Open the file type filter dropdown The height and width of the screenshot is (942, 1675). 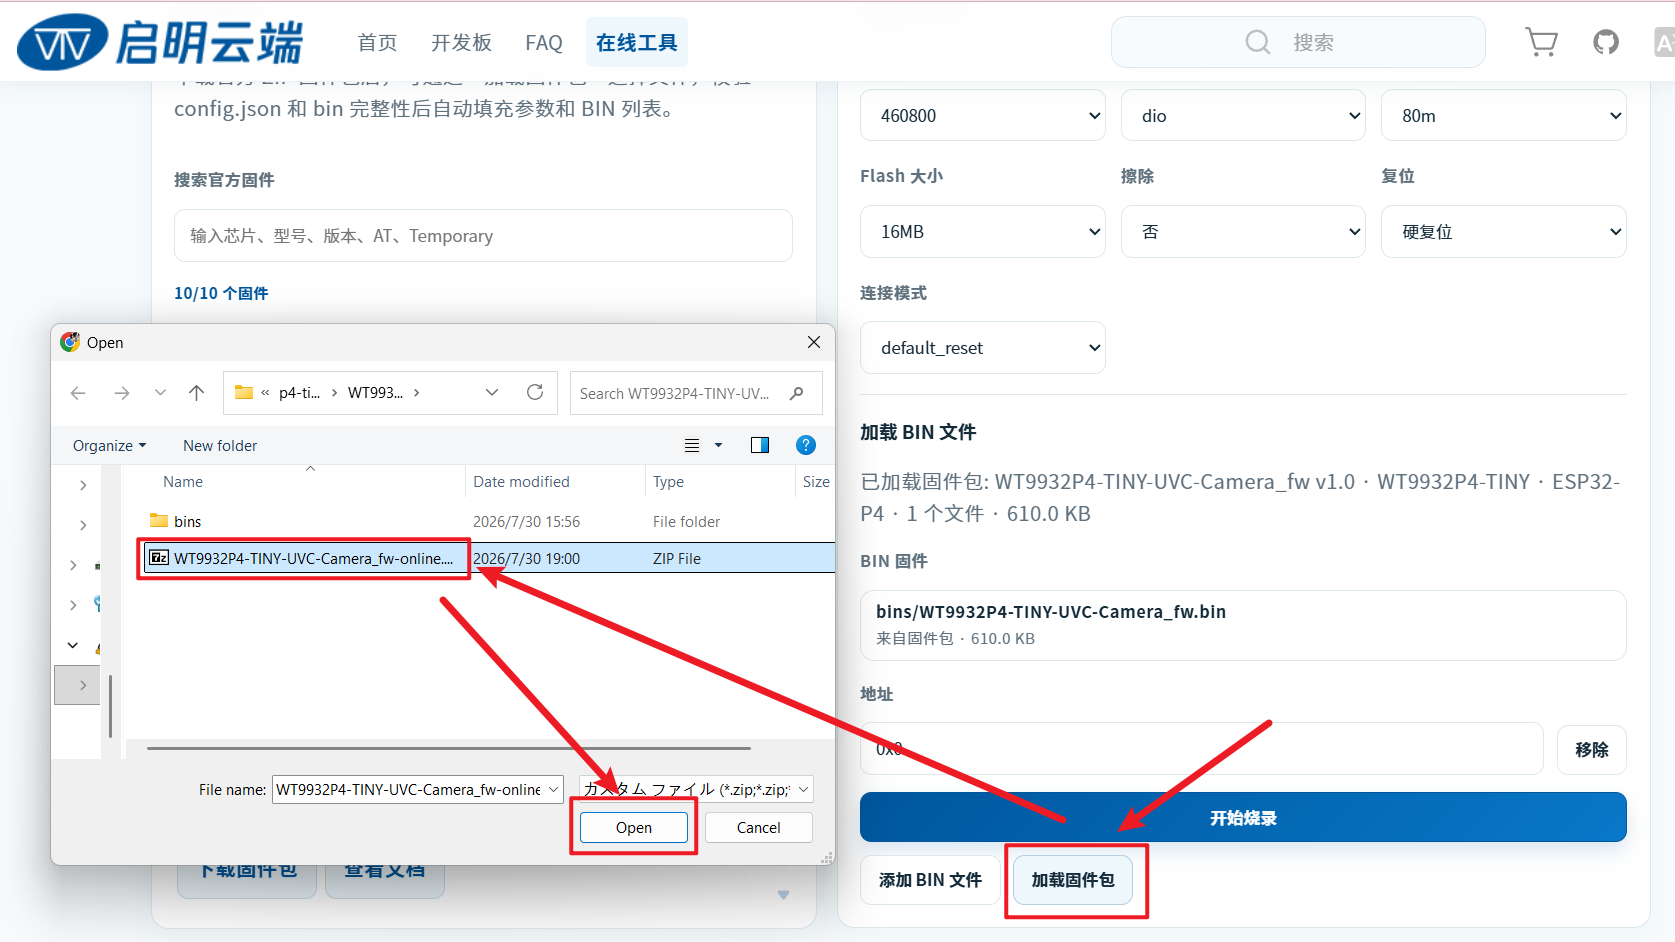pos(696,789)
